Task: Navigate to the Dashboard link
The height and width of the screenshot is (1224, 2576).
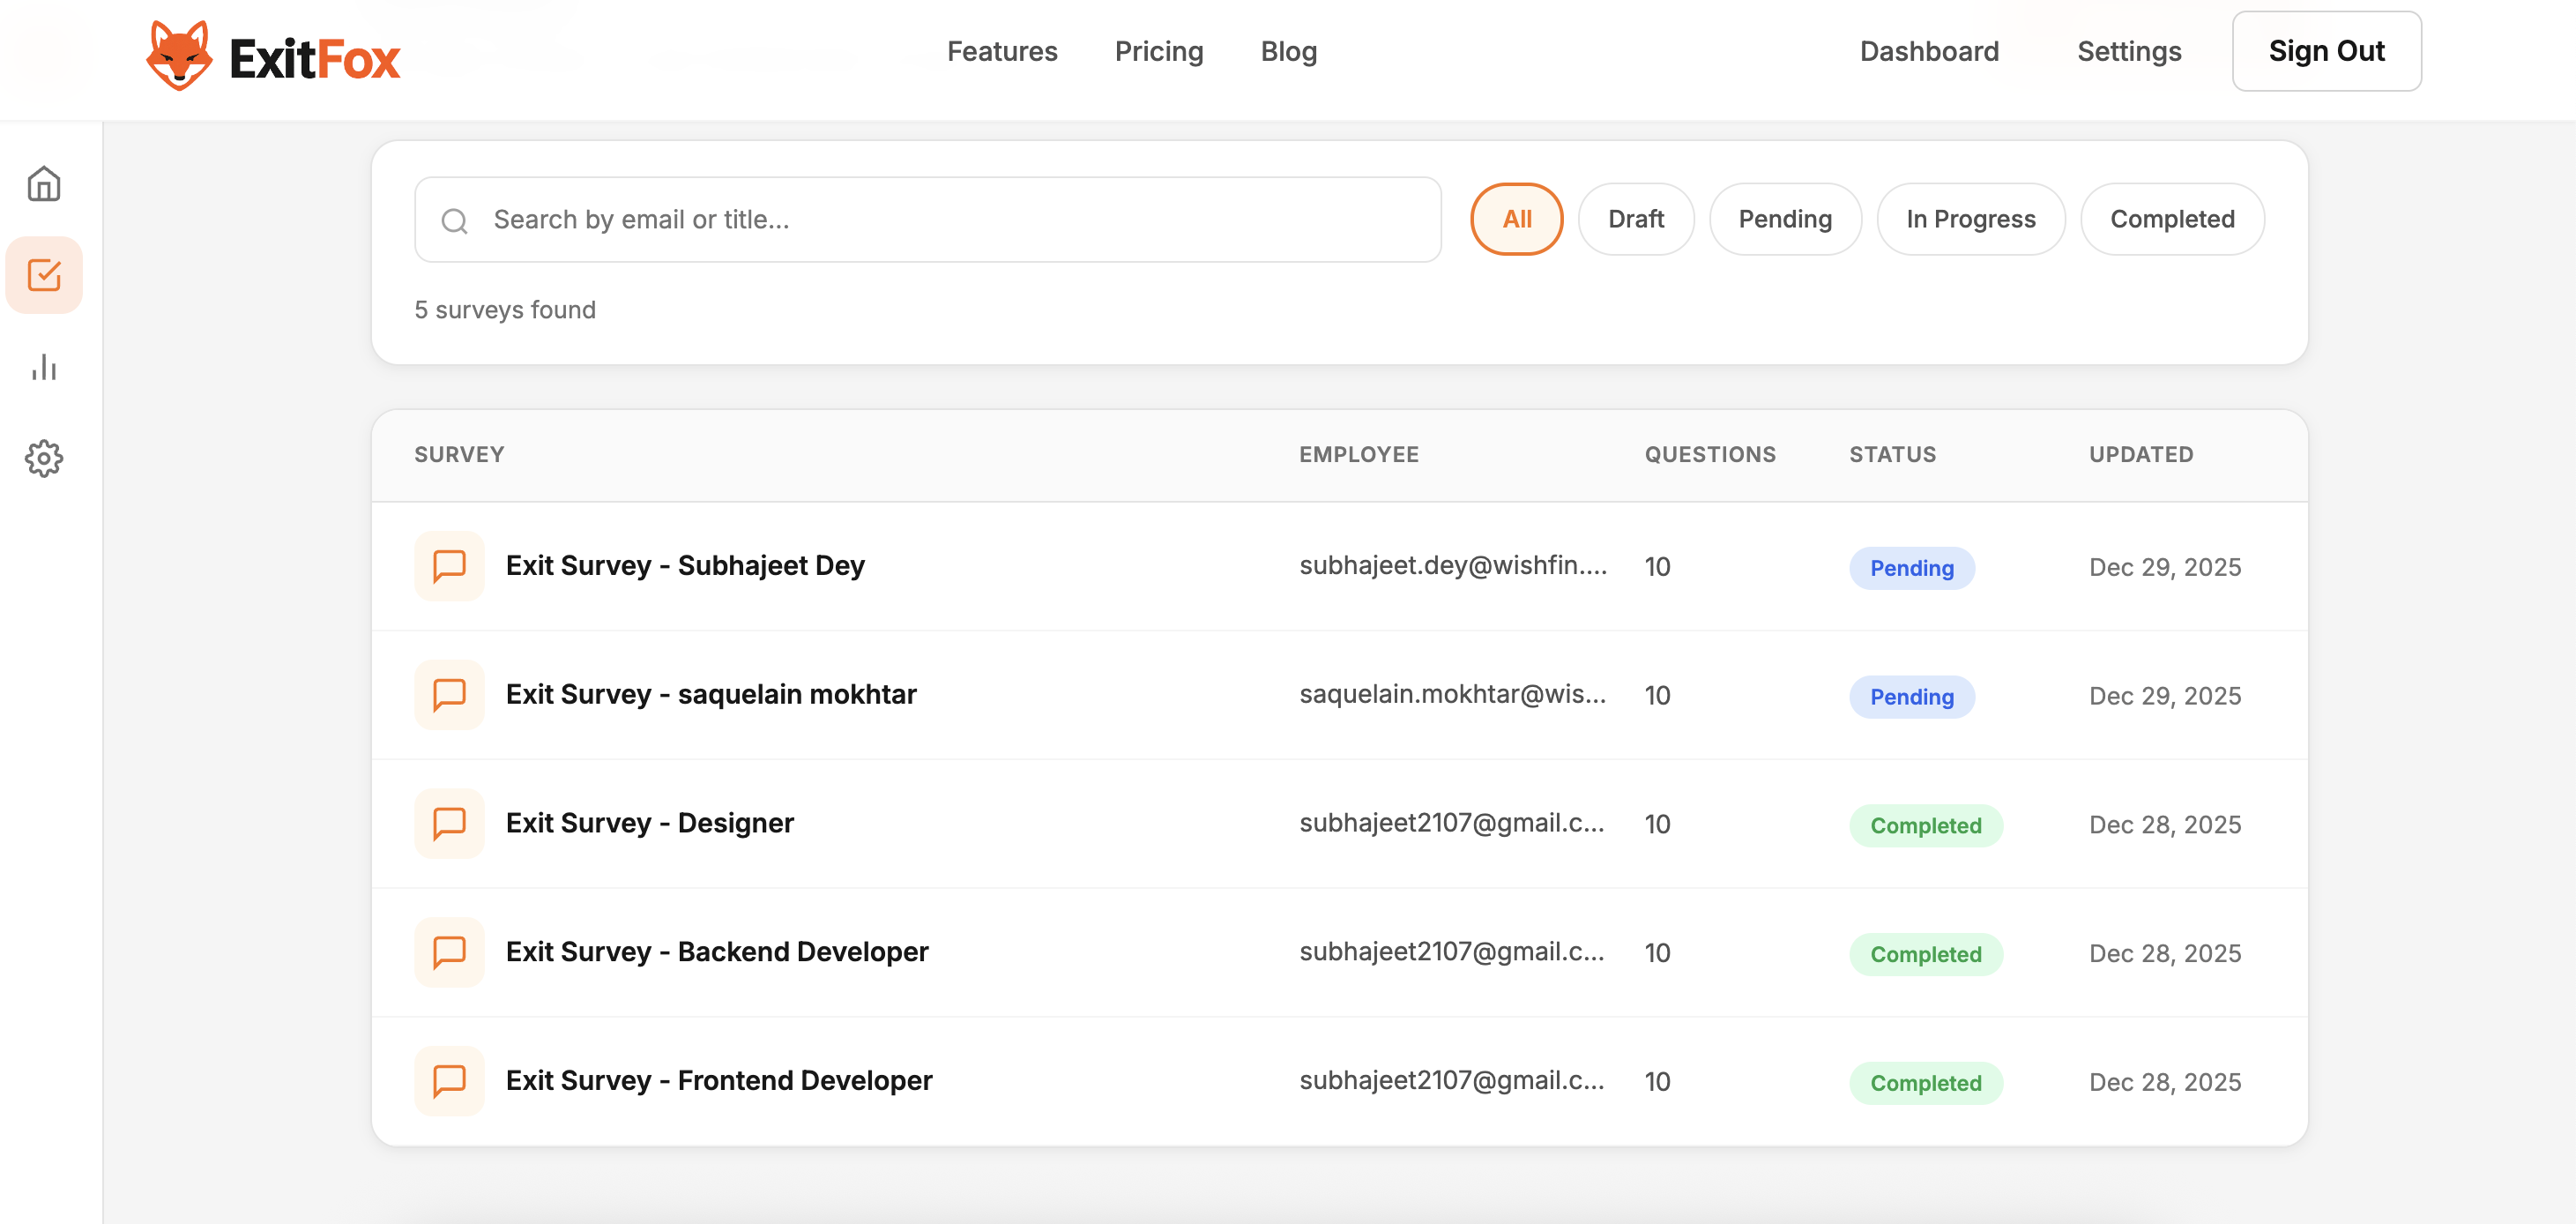Action: point(1928,51)
